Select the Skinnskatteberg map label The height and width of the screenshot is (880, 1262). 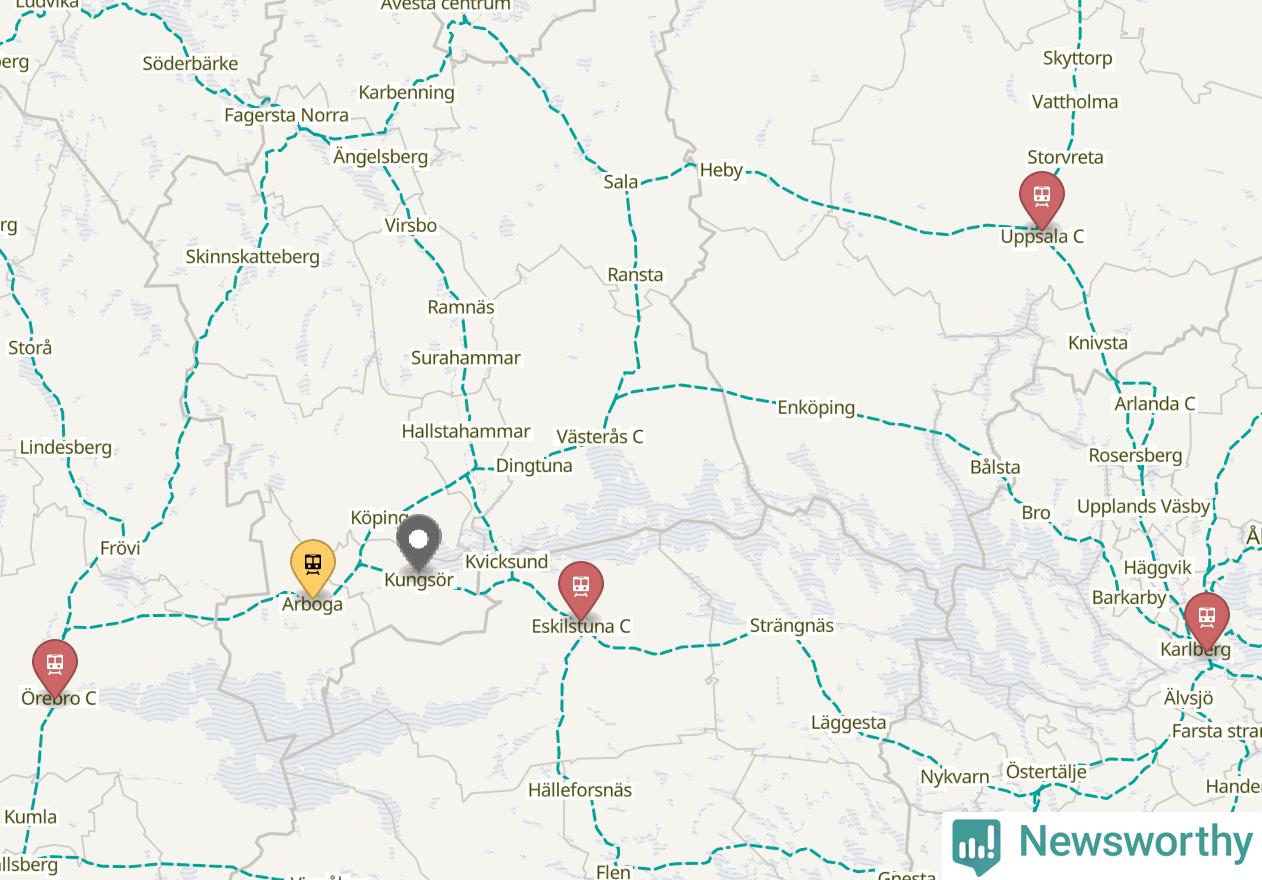click(253, 257)
